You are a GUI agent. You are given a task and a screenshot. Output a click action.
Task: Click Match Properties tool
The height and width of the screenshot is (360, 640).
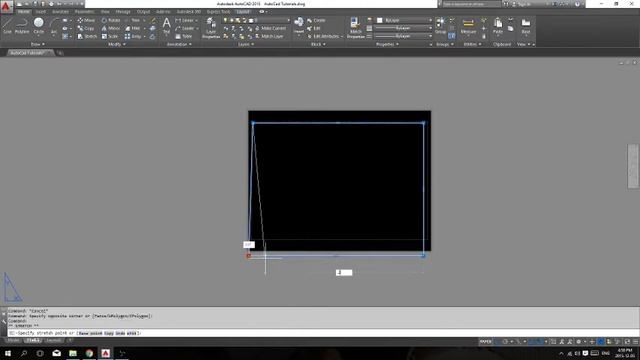tap(356, 28)
